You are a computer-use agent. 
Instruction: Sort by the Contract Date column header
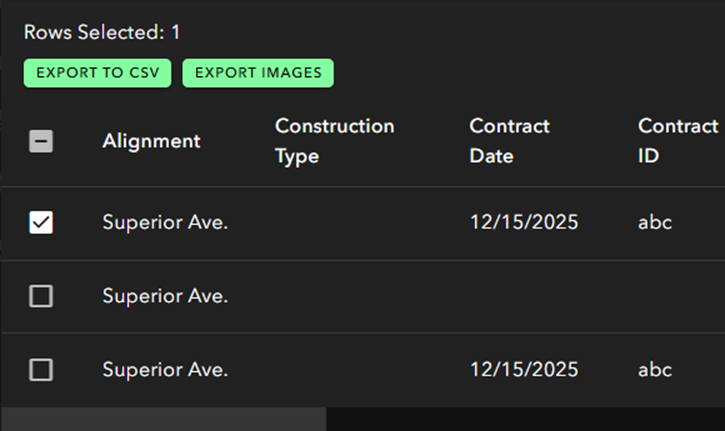click(x=509, y=141)
